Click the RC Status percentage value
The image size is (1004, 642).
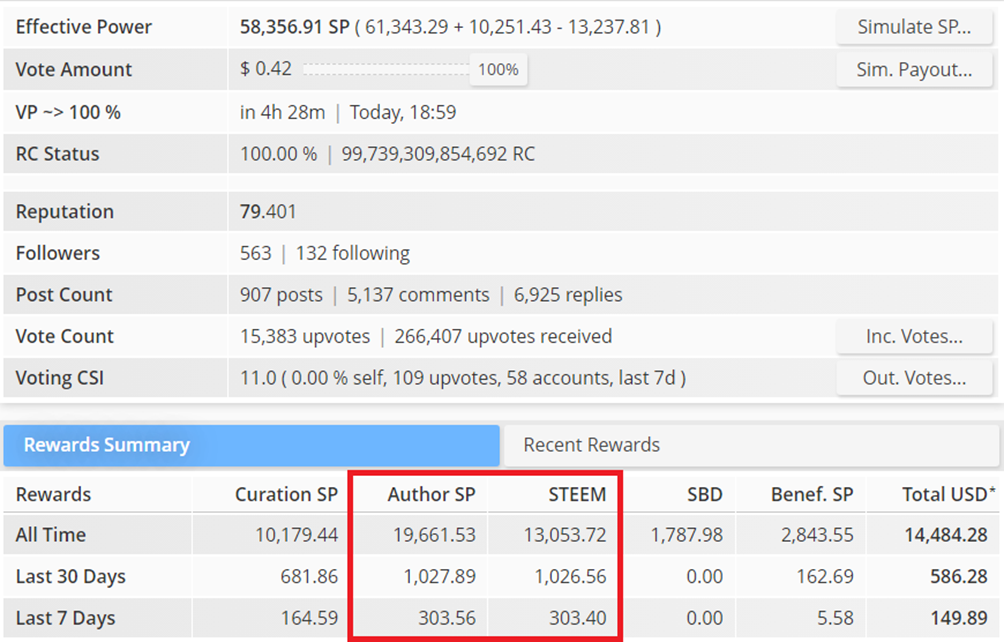coord(279,154)
